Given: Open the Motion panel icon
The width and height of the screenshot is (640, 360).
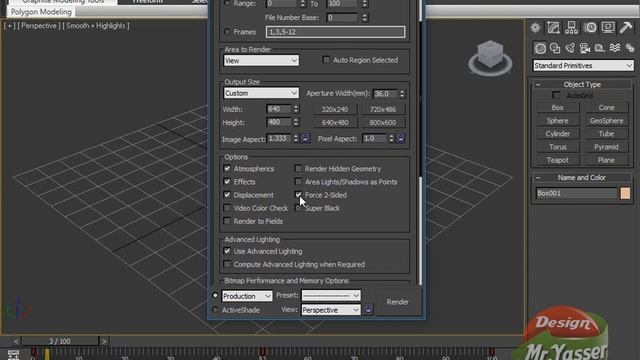Looking at the screenshot, I should tap(590, 28).
